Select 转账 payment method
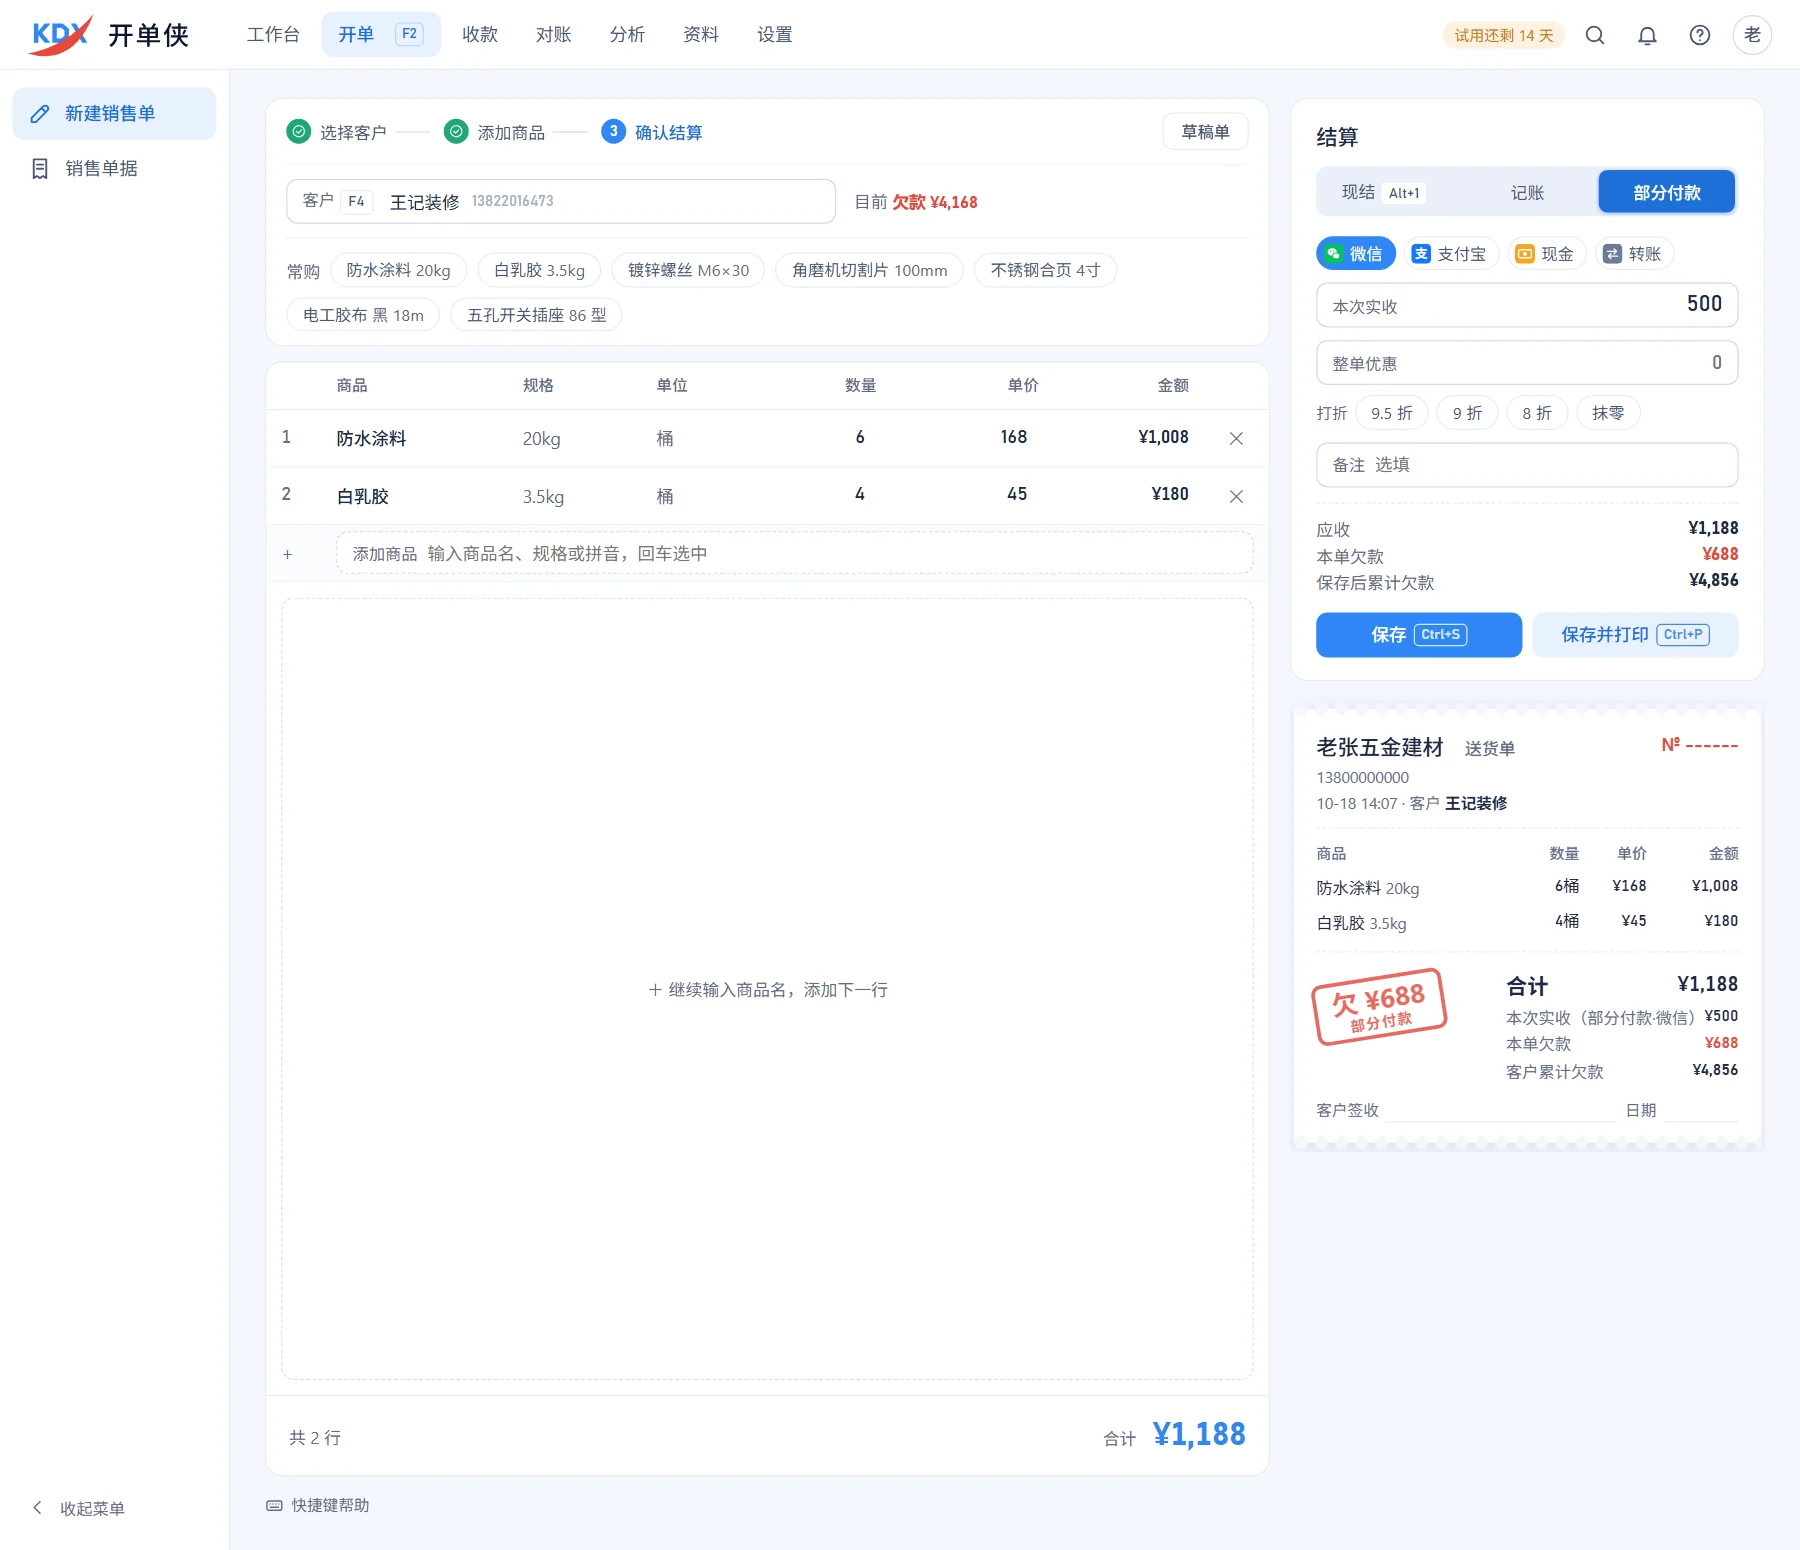 tap(1633, 254)
